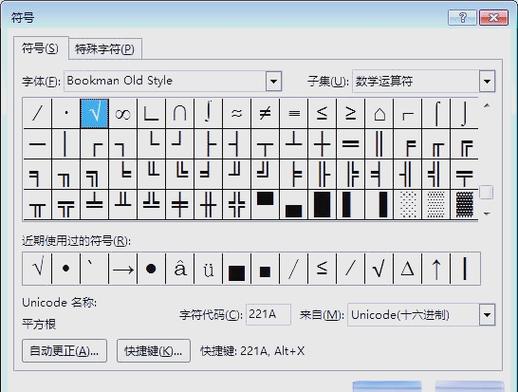
Task: Select recently used vertical bar symbol
Action: coord(465,269)
